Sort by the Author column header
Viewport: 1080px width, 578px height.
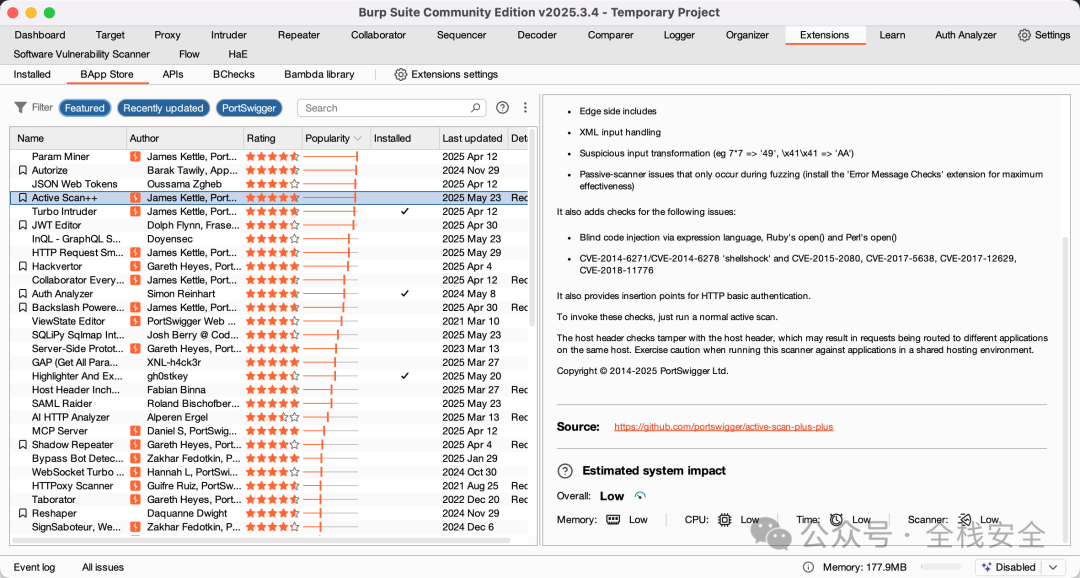(x=185, y=138)
